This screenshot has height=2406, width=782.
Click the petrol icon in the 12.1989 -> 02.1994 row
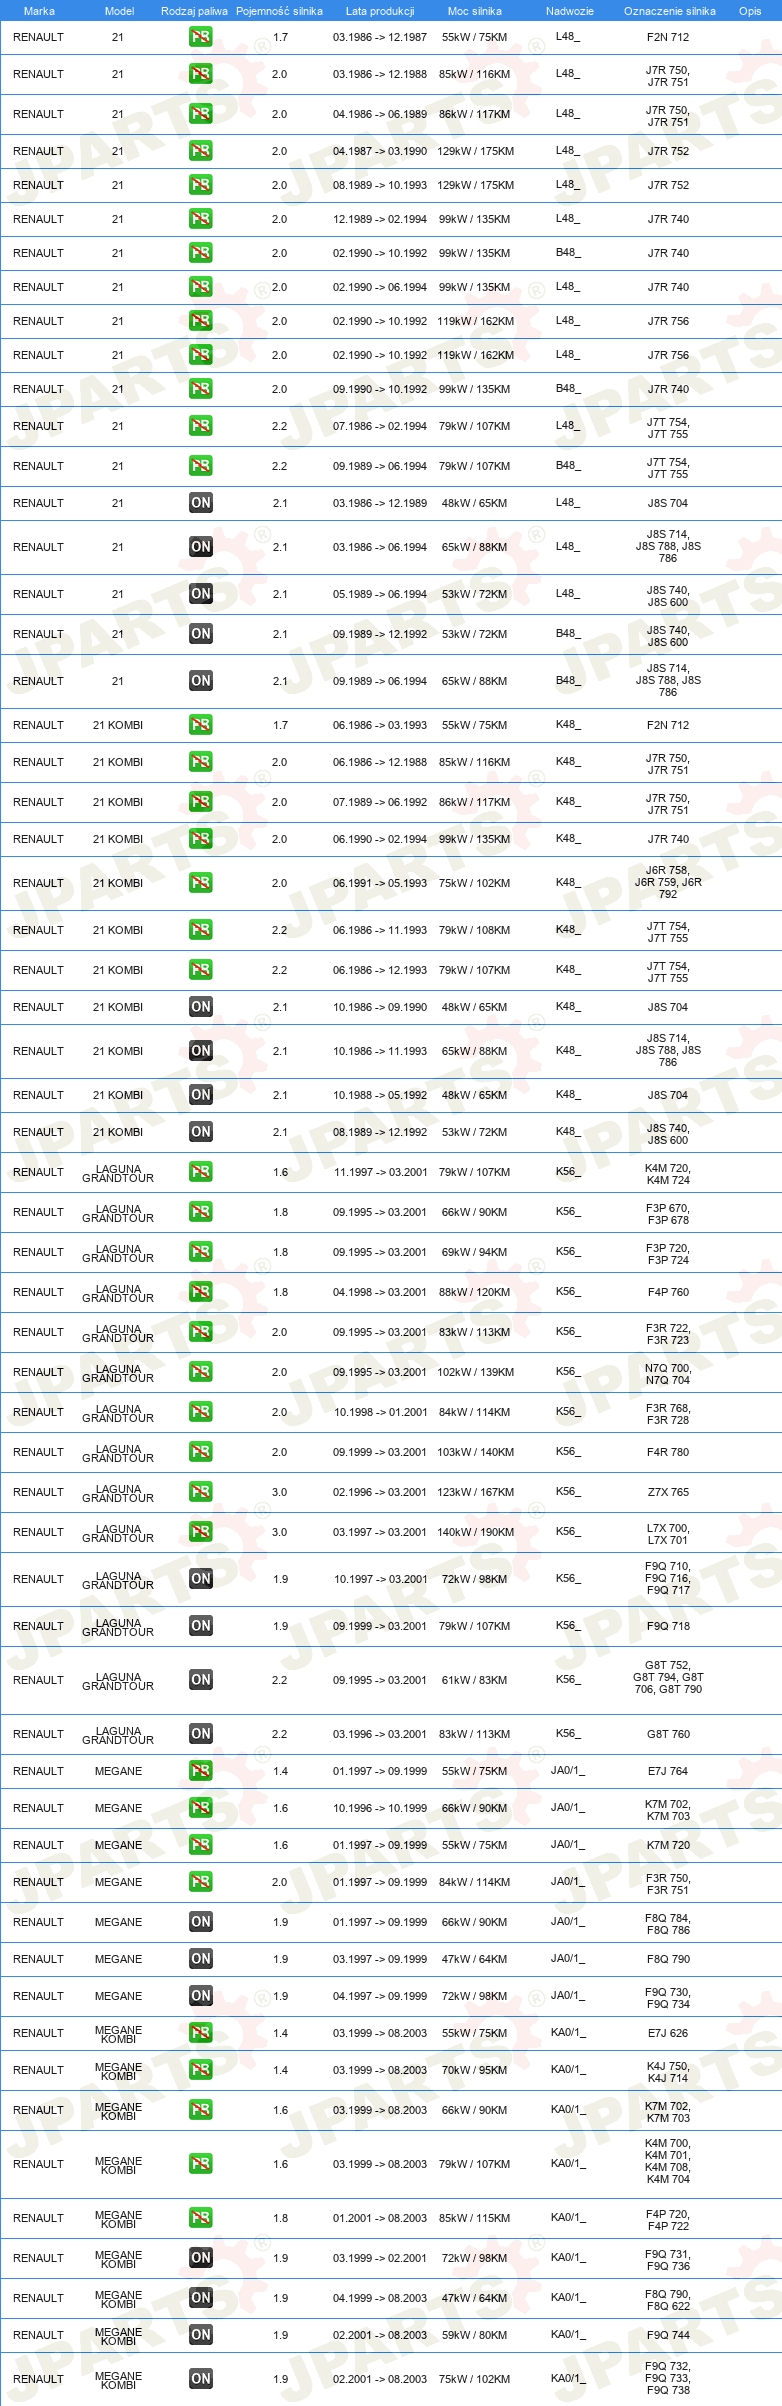(201, 219)
